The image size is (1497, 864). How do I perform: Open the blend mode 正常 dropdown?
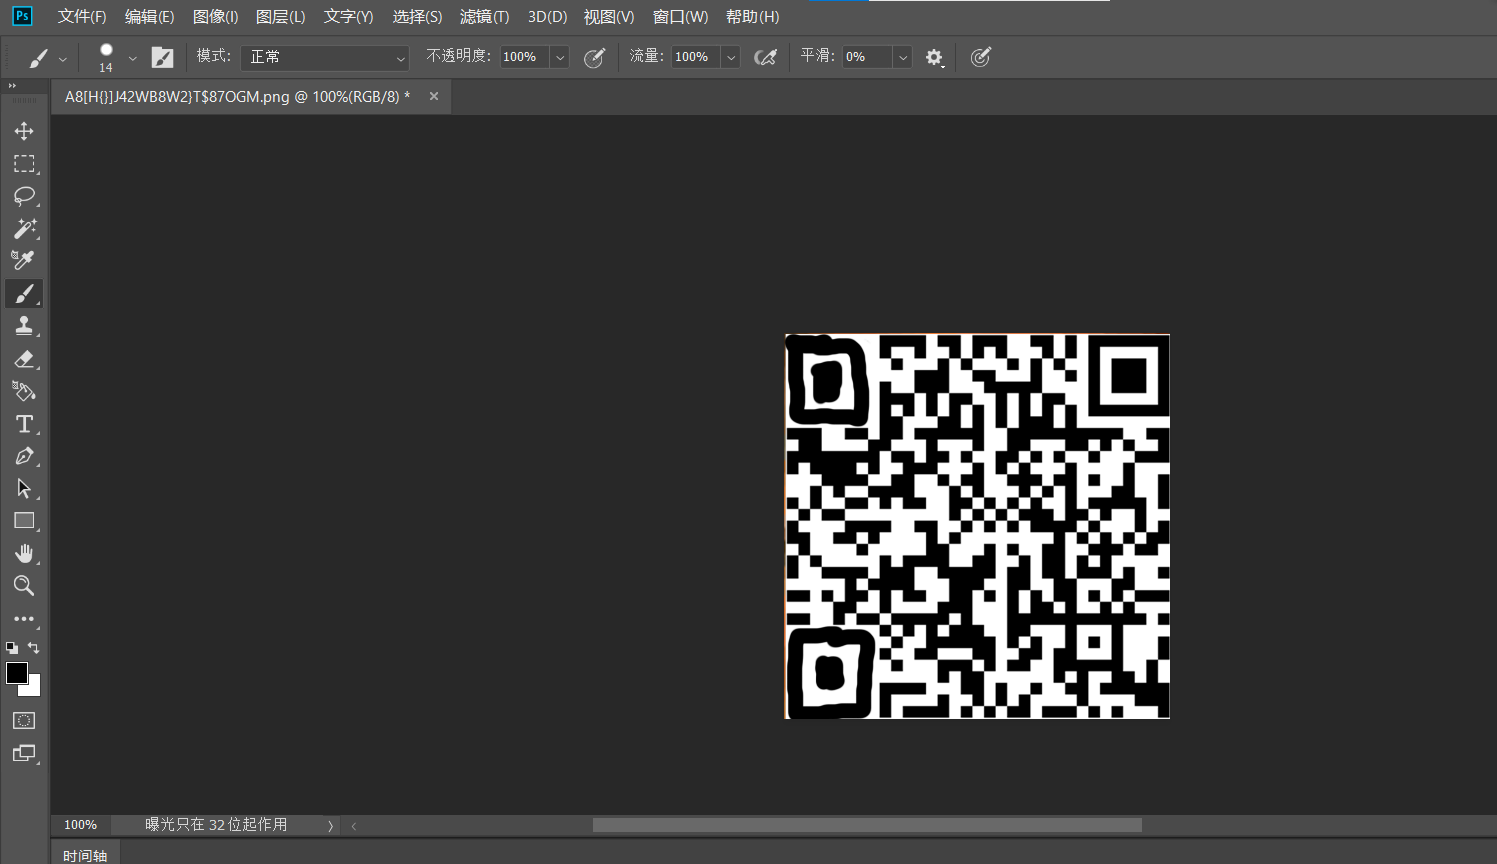[x=325, y=58]
